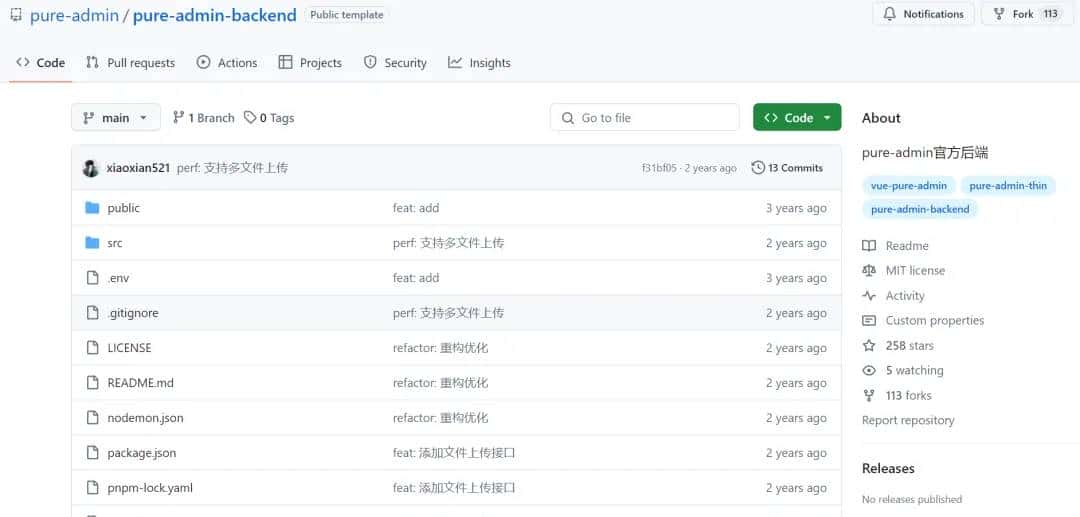
Task: Click the Public template label
Action: [346, 14]
